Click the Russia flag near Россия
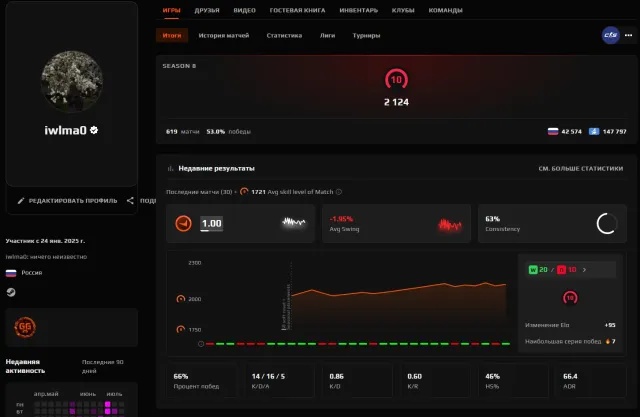This screenshot has width=640, height=417. [x=11, y=273]
